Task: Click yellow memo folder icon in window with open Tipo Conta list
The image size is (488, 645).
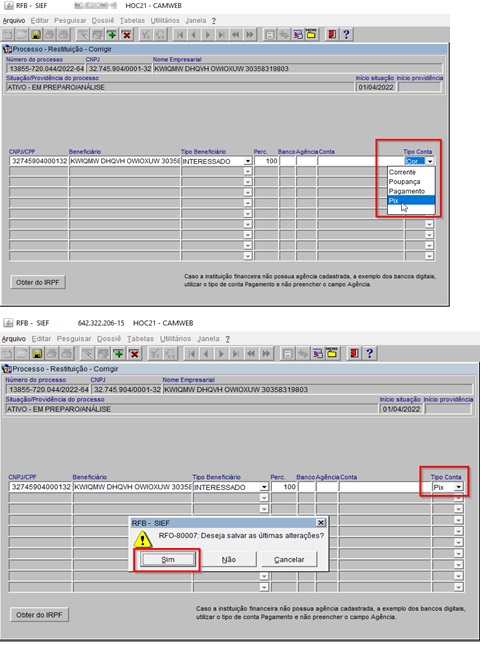Action: point(311,35)
